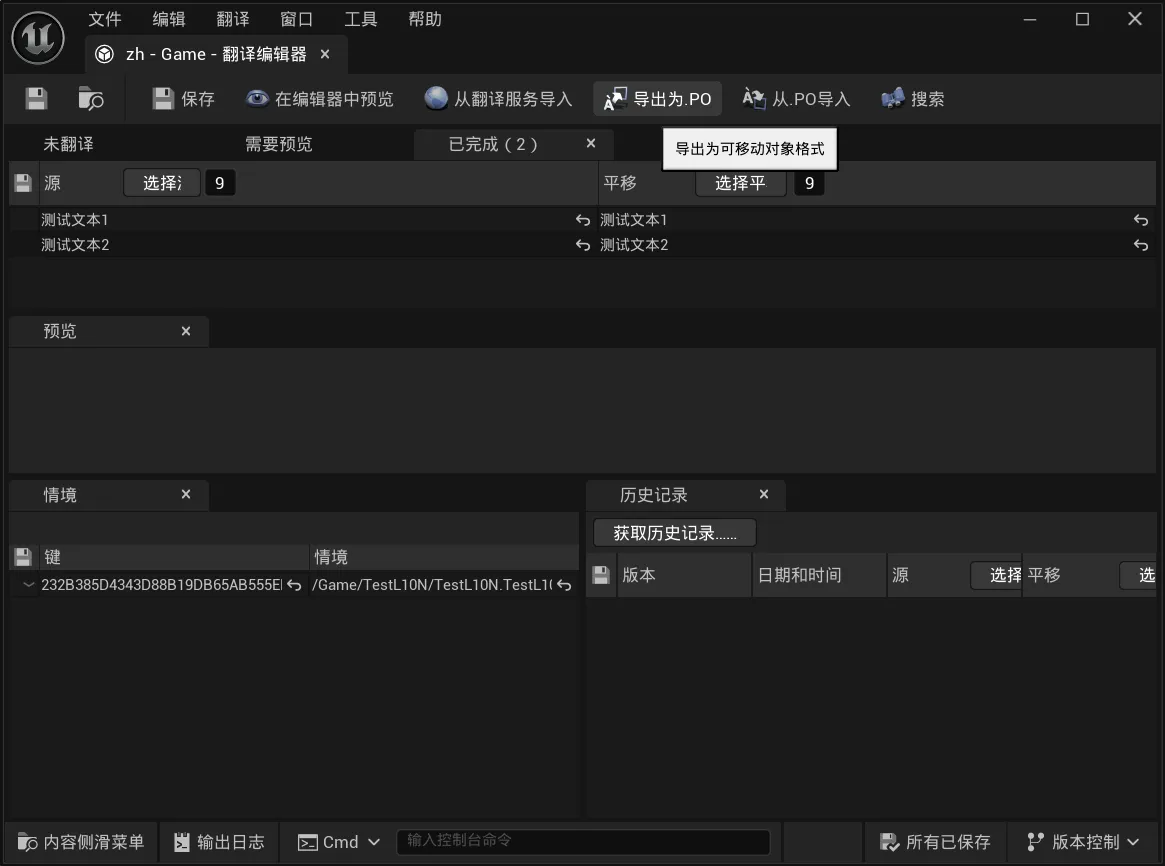Screen dimensions: 1165x866
Task: Click 所有已保存 save status icon
Action: click(x=934, y=841)
